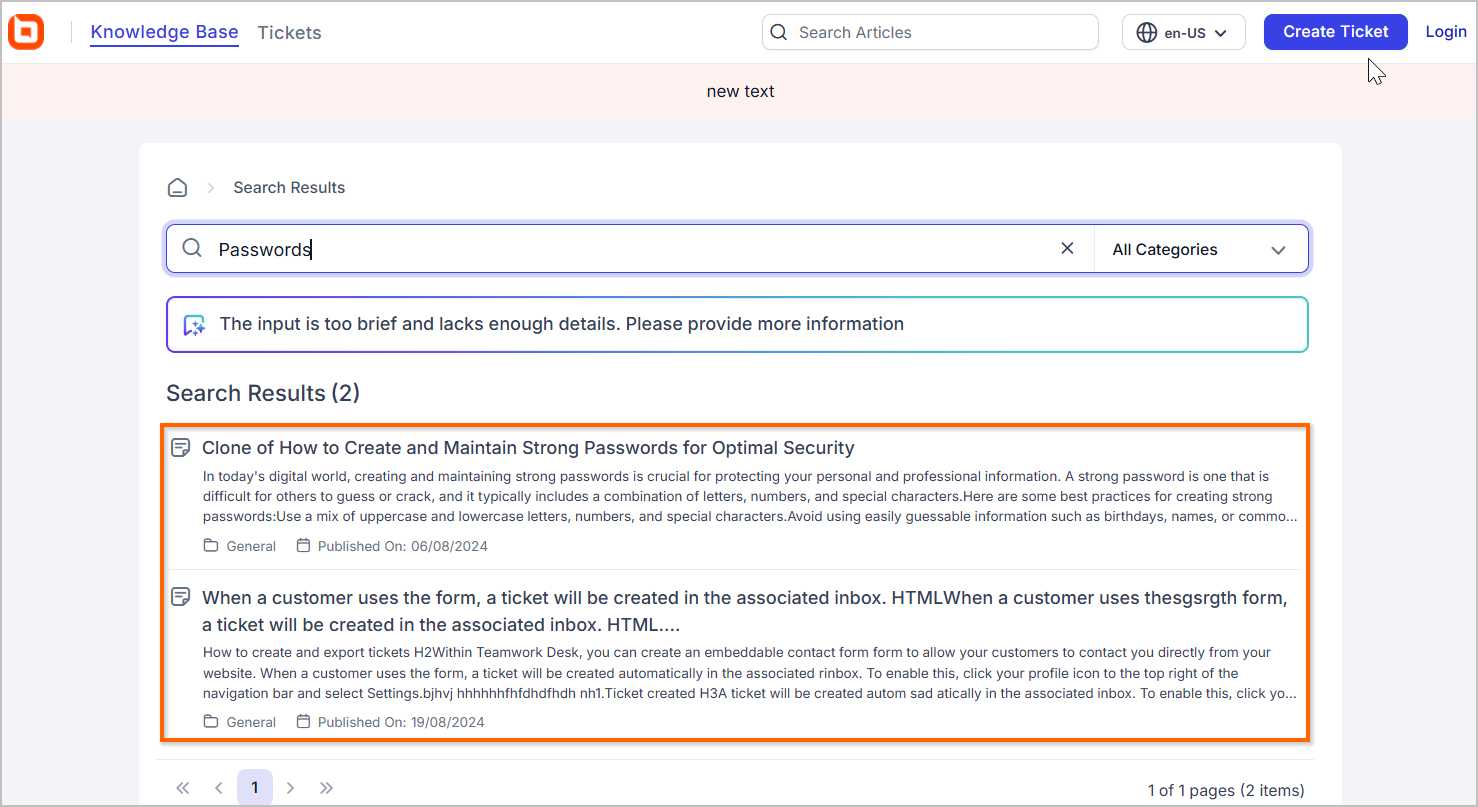Click first article's description snippet about strong passwords
Screen dimensions: 1478x807
751,497
